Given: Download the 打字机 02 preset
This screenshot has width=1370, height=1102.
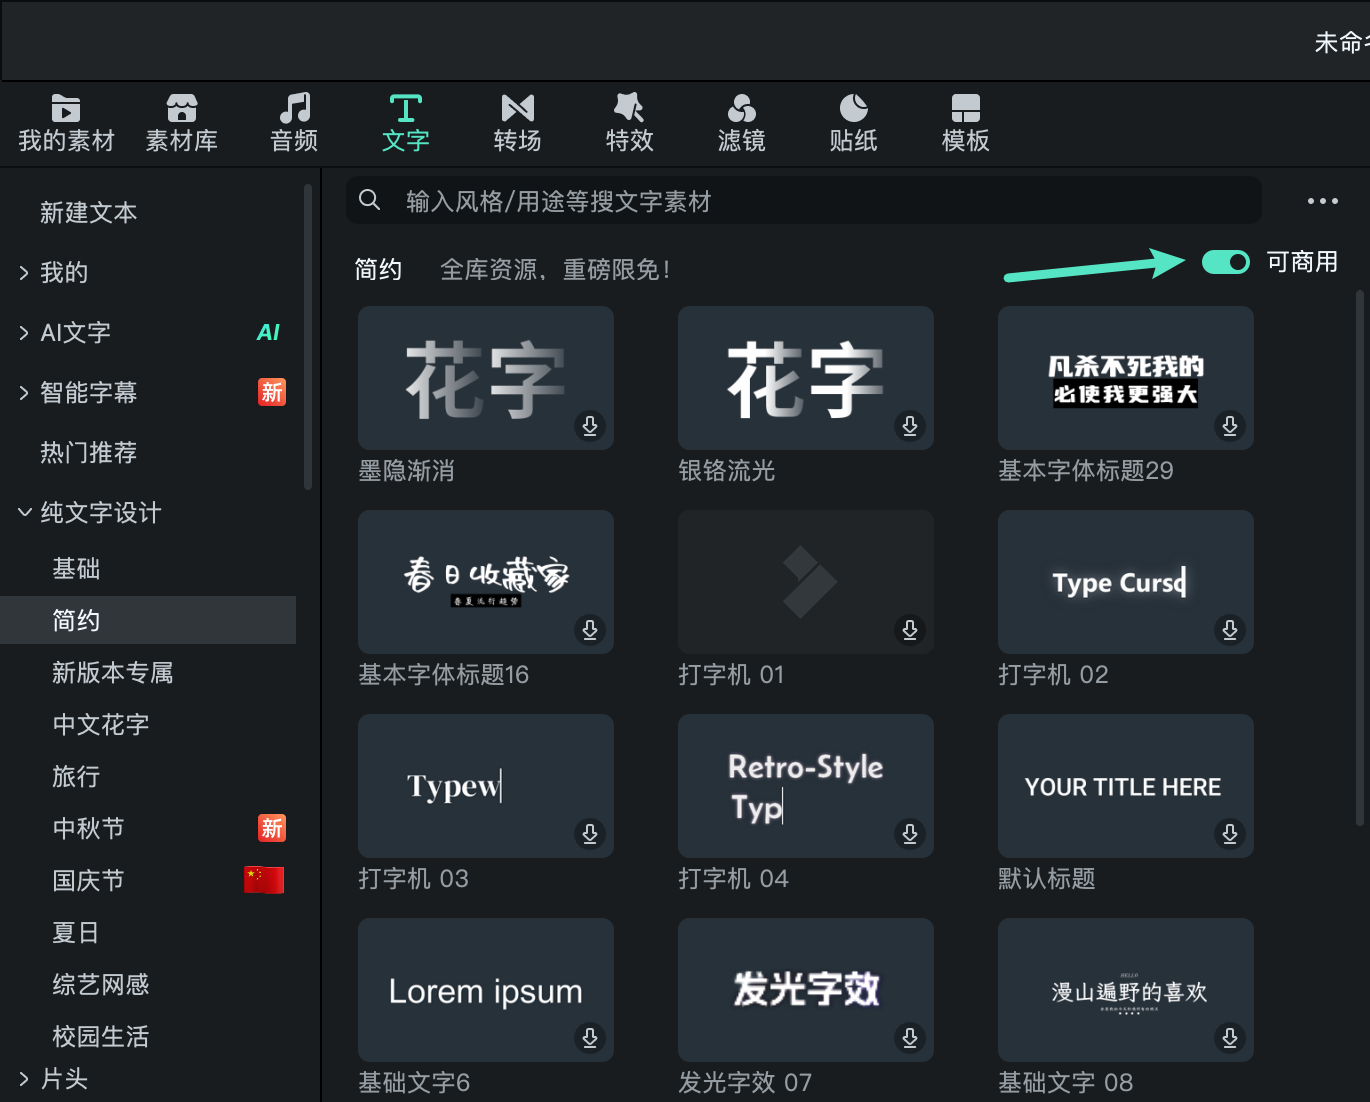Looking at the screenshot, I should (1230, 630).
